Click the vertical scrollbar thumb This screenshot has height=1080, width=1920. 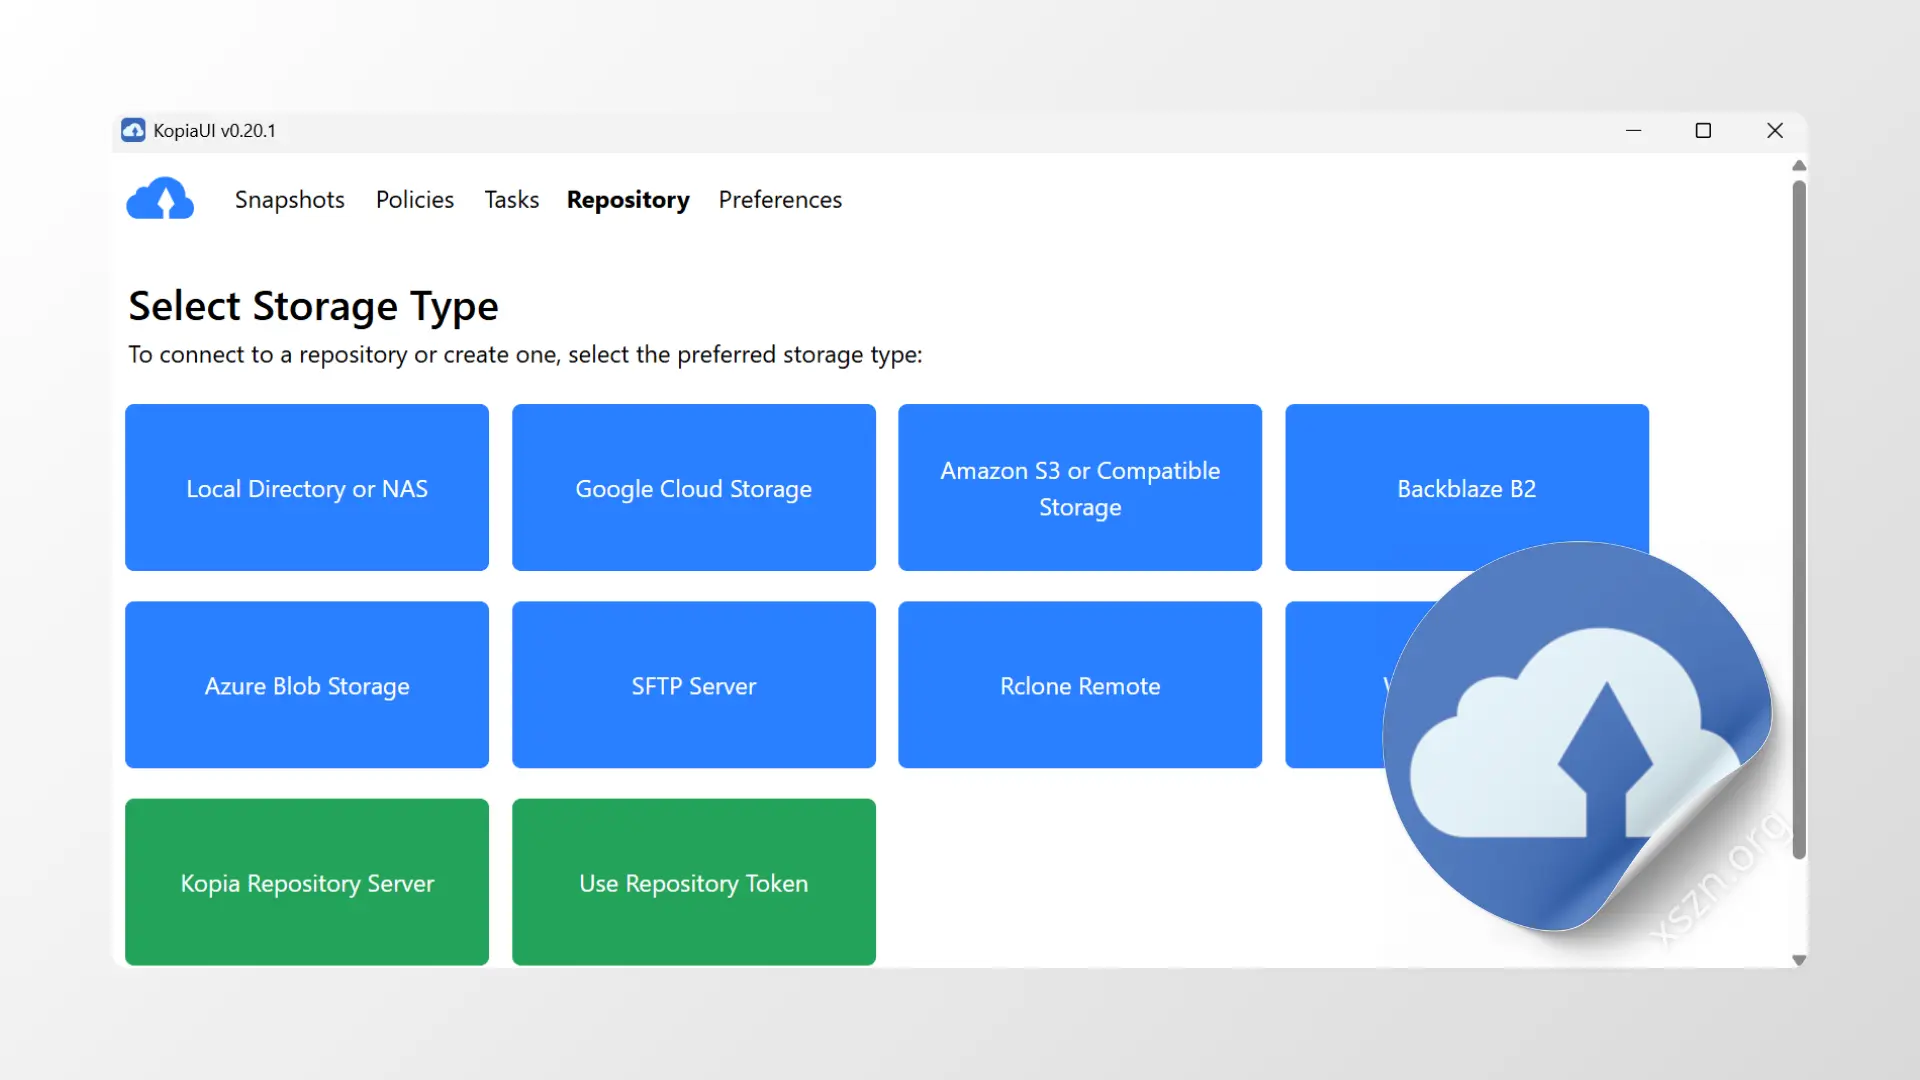coord(1799,520)
